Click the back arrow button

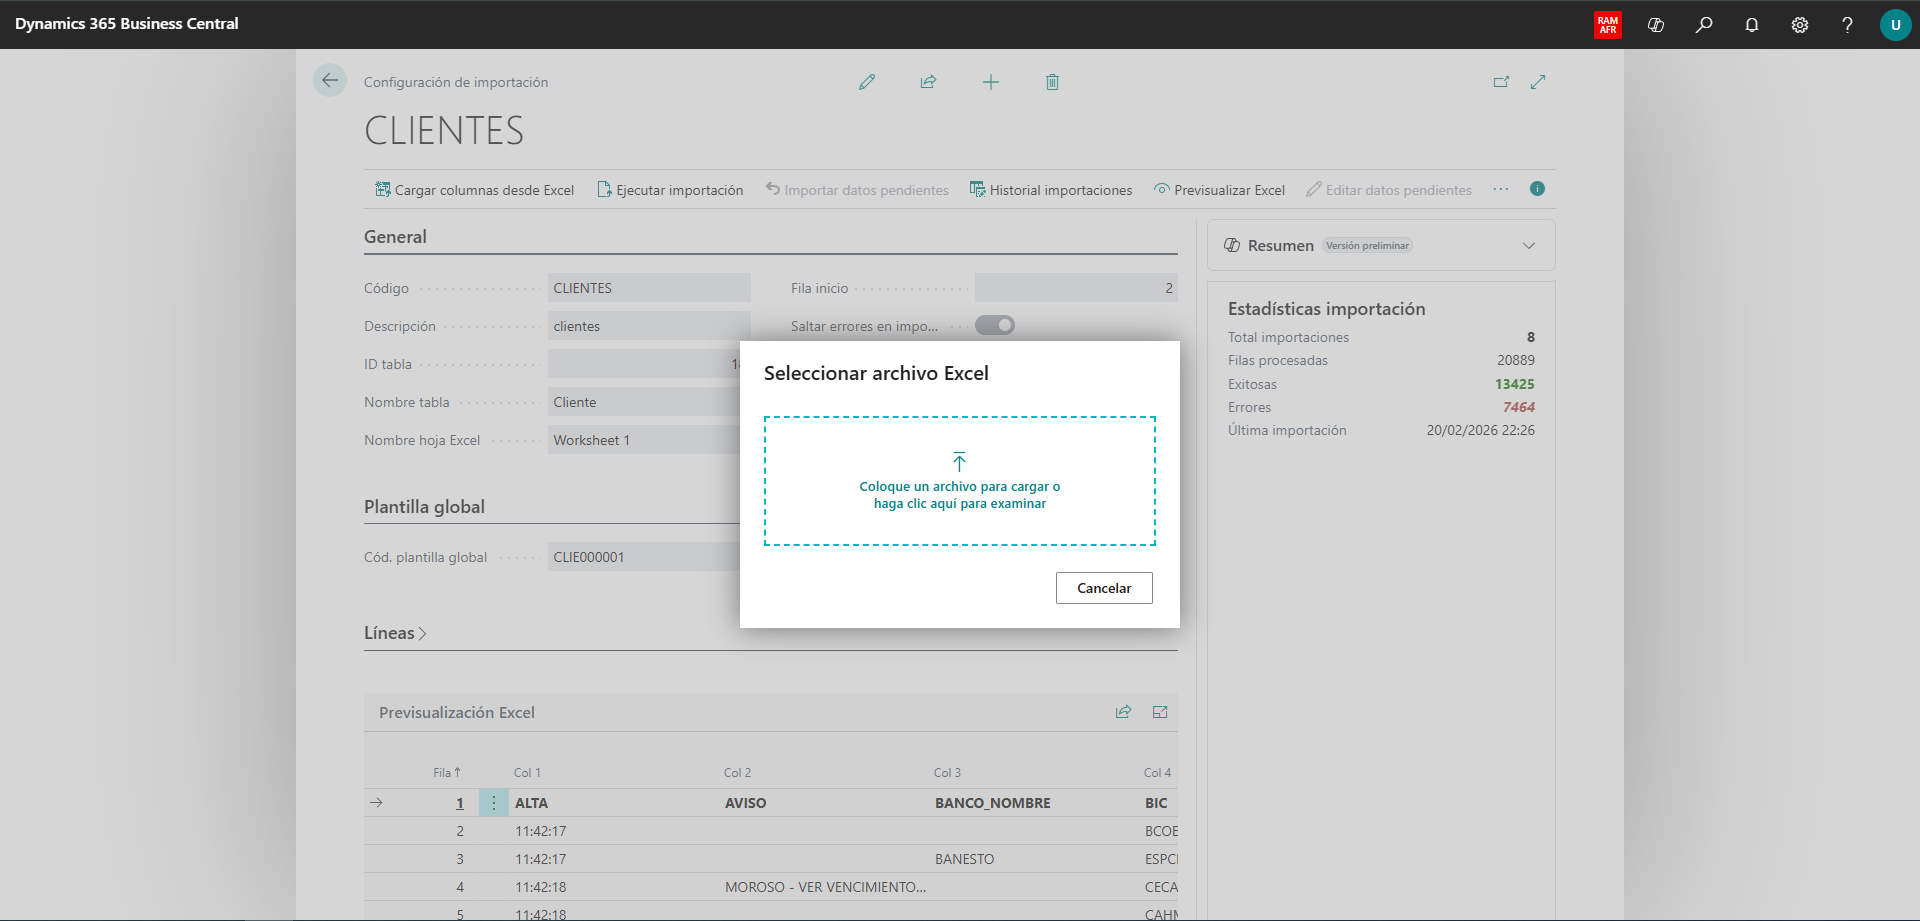[330, 81]
